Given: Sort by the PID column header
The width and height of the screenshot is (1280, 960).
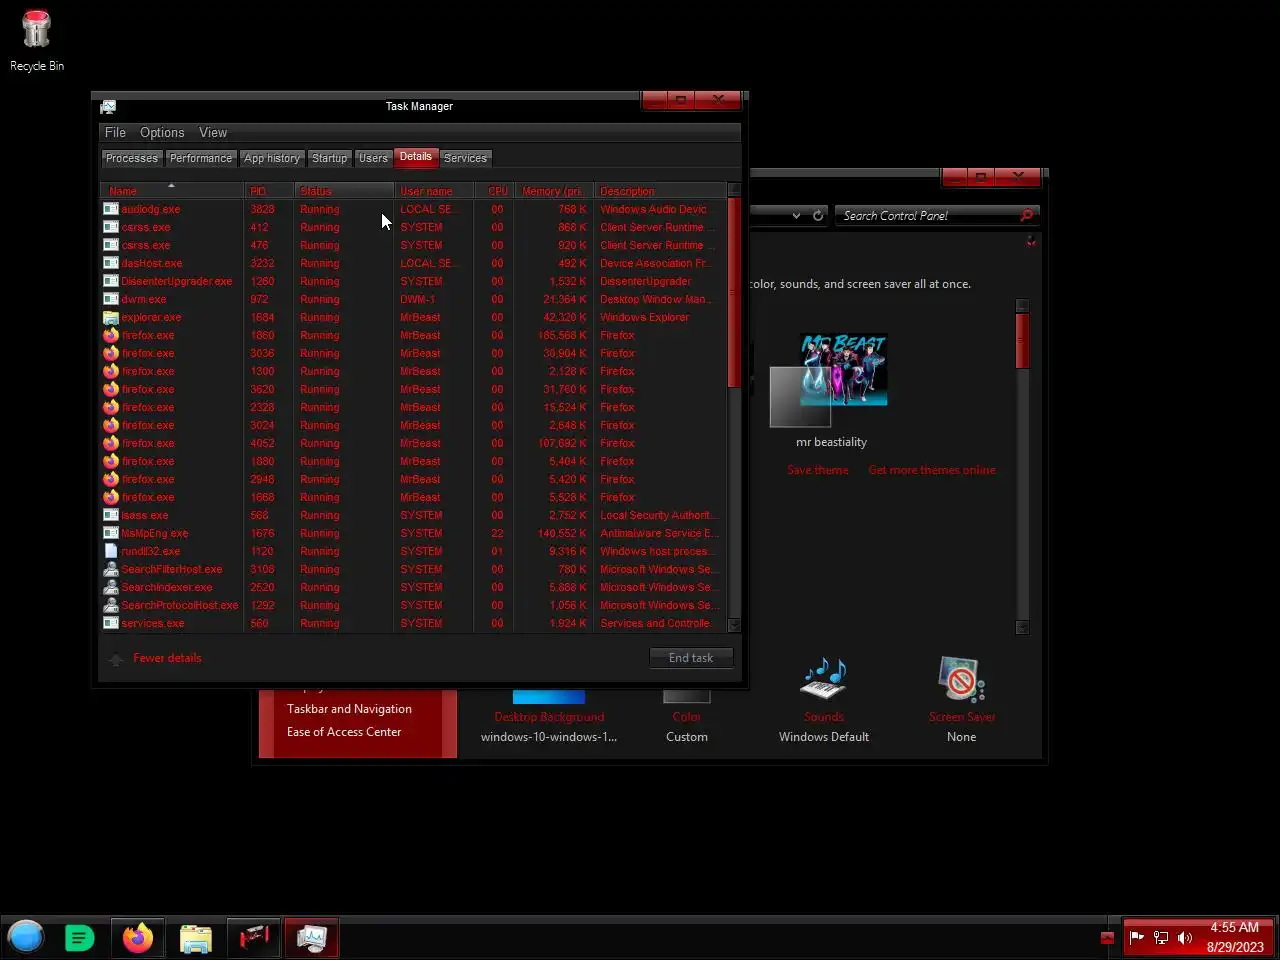Looking at the screenshot, I should (x=269, y=190).
